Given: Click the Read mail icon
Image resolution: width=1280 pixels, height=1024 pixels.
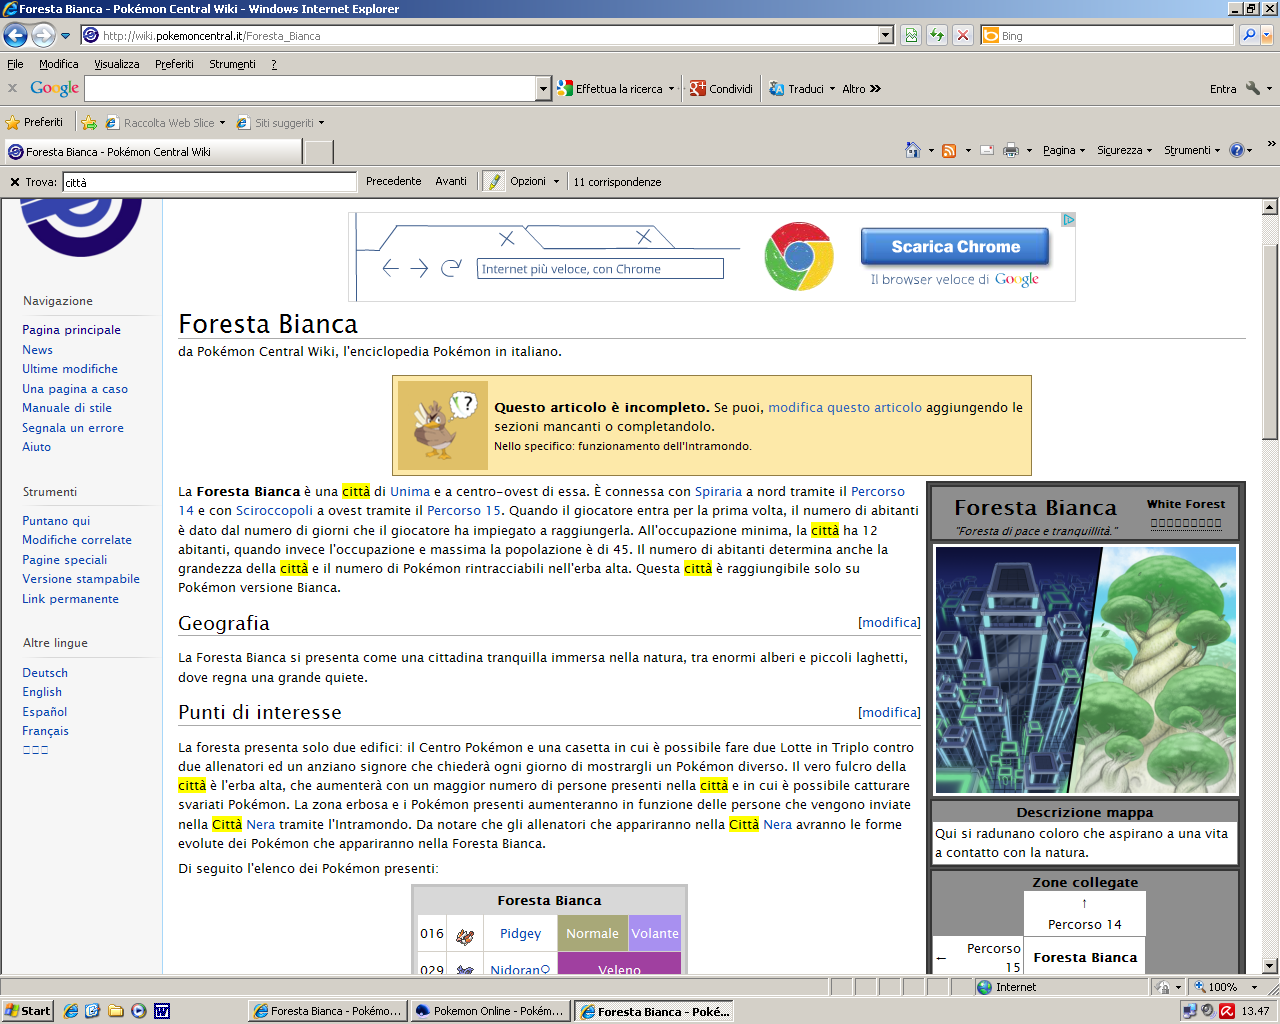Looking at the screenshot, I should (987, 150).
